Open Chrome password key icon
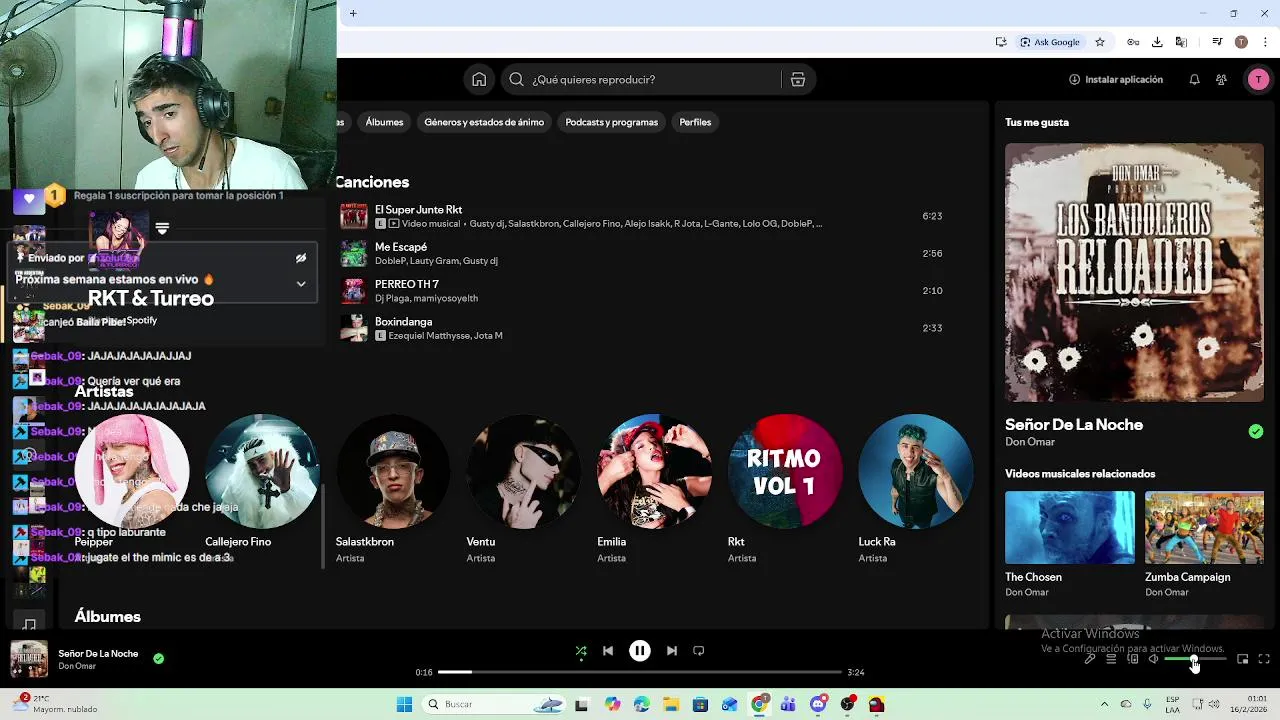The height and width of the screenshot is (720, 1280). pyautogui.click(x=1133, y=42)
